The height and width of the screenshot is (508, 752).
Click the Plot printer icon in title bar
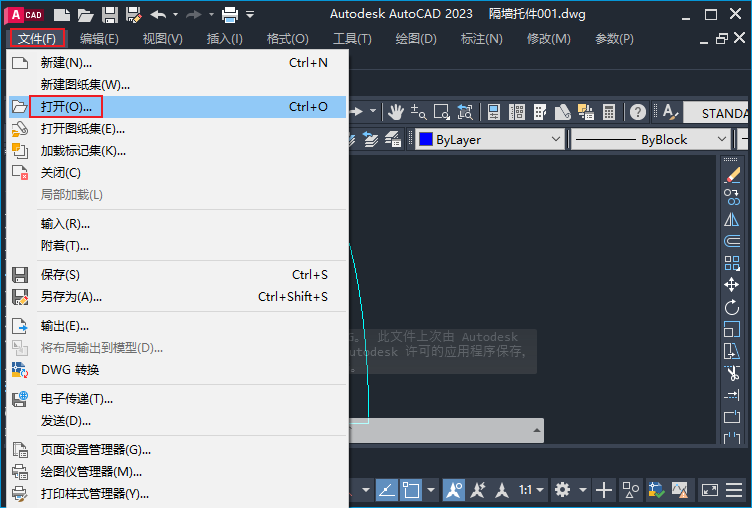tap(230, 15)
